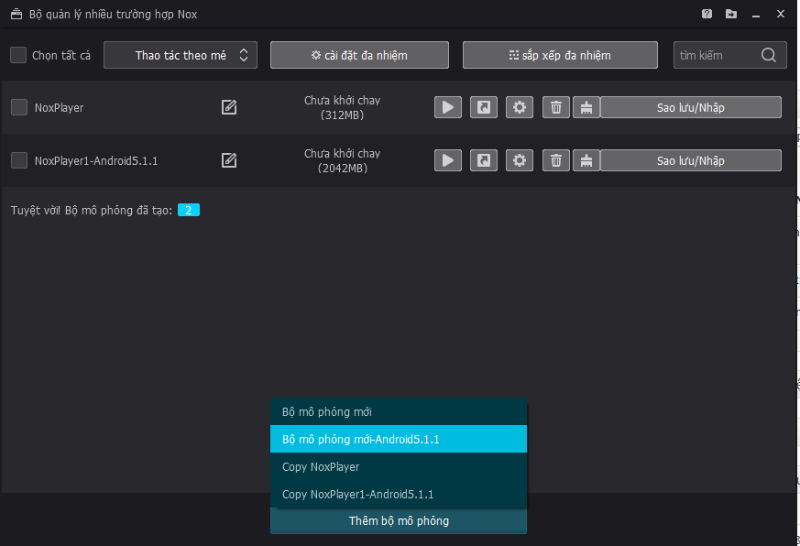Click 'Sao lưu/Nhập' for NoxPlayer
Image resolution: width=800 pixels, height=546 pixels.
coord(690,107)
